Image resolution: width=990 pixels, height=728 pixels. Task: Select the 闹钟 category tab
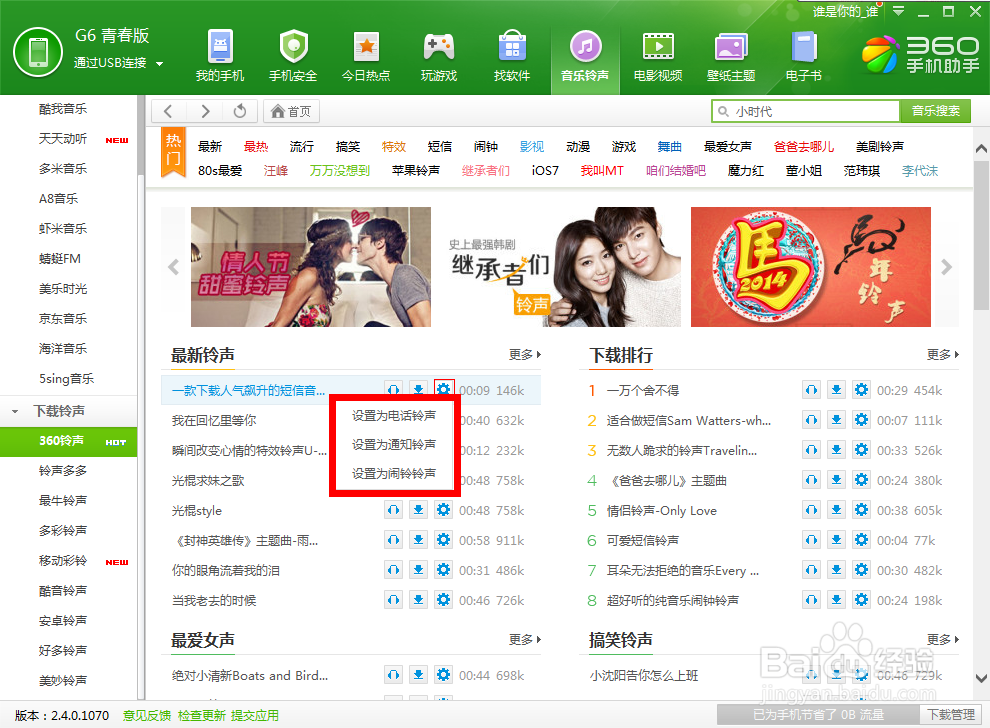click(486, 147)
